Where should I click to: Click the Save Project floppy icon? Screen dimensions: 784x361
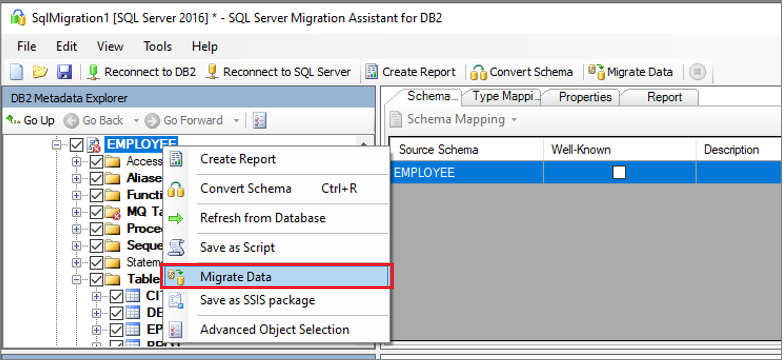click(64, 72)
